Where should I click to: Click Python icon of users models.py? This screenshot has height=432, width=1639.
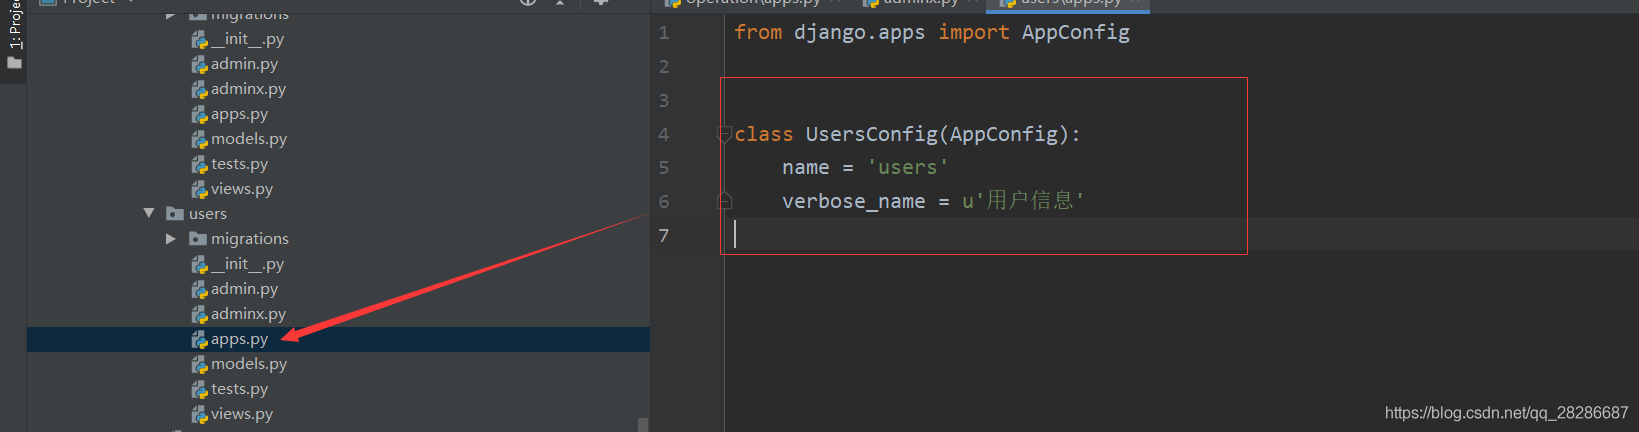(x=199, y=364)
